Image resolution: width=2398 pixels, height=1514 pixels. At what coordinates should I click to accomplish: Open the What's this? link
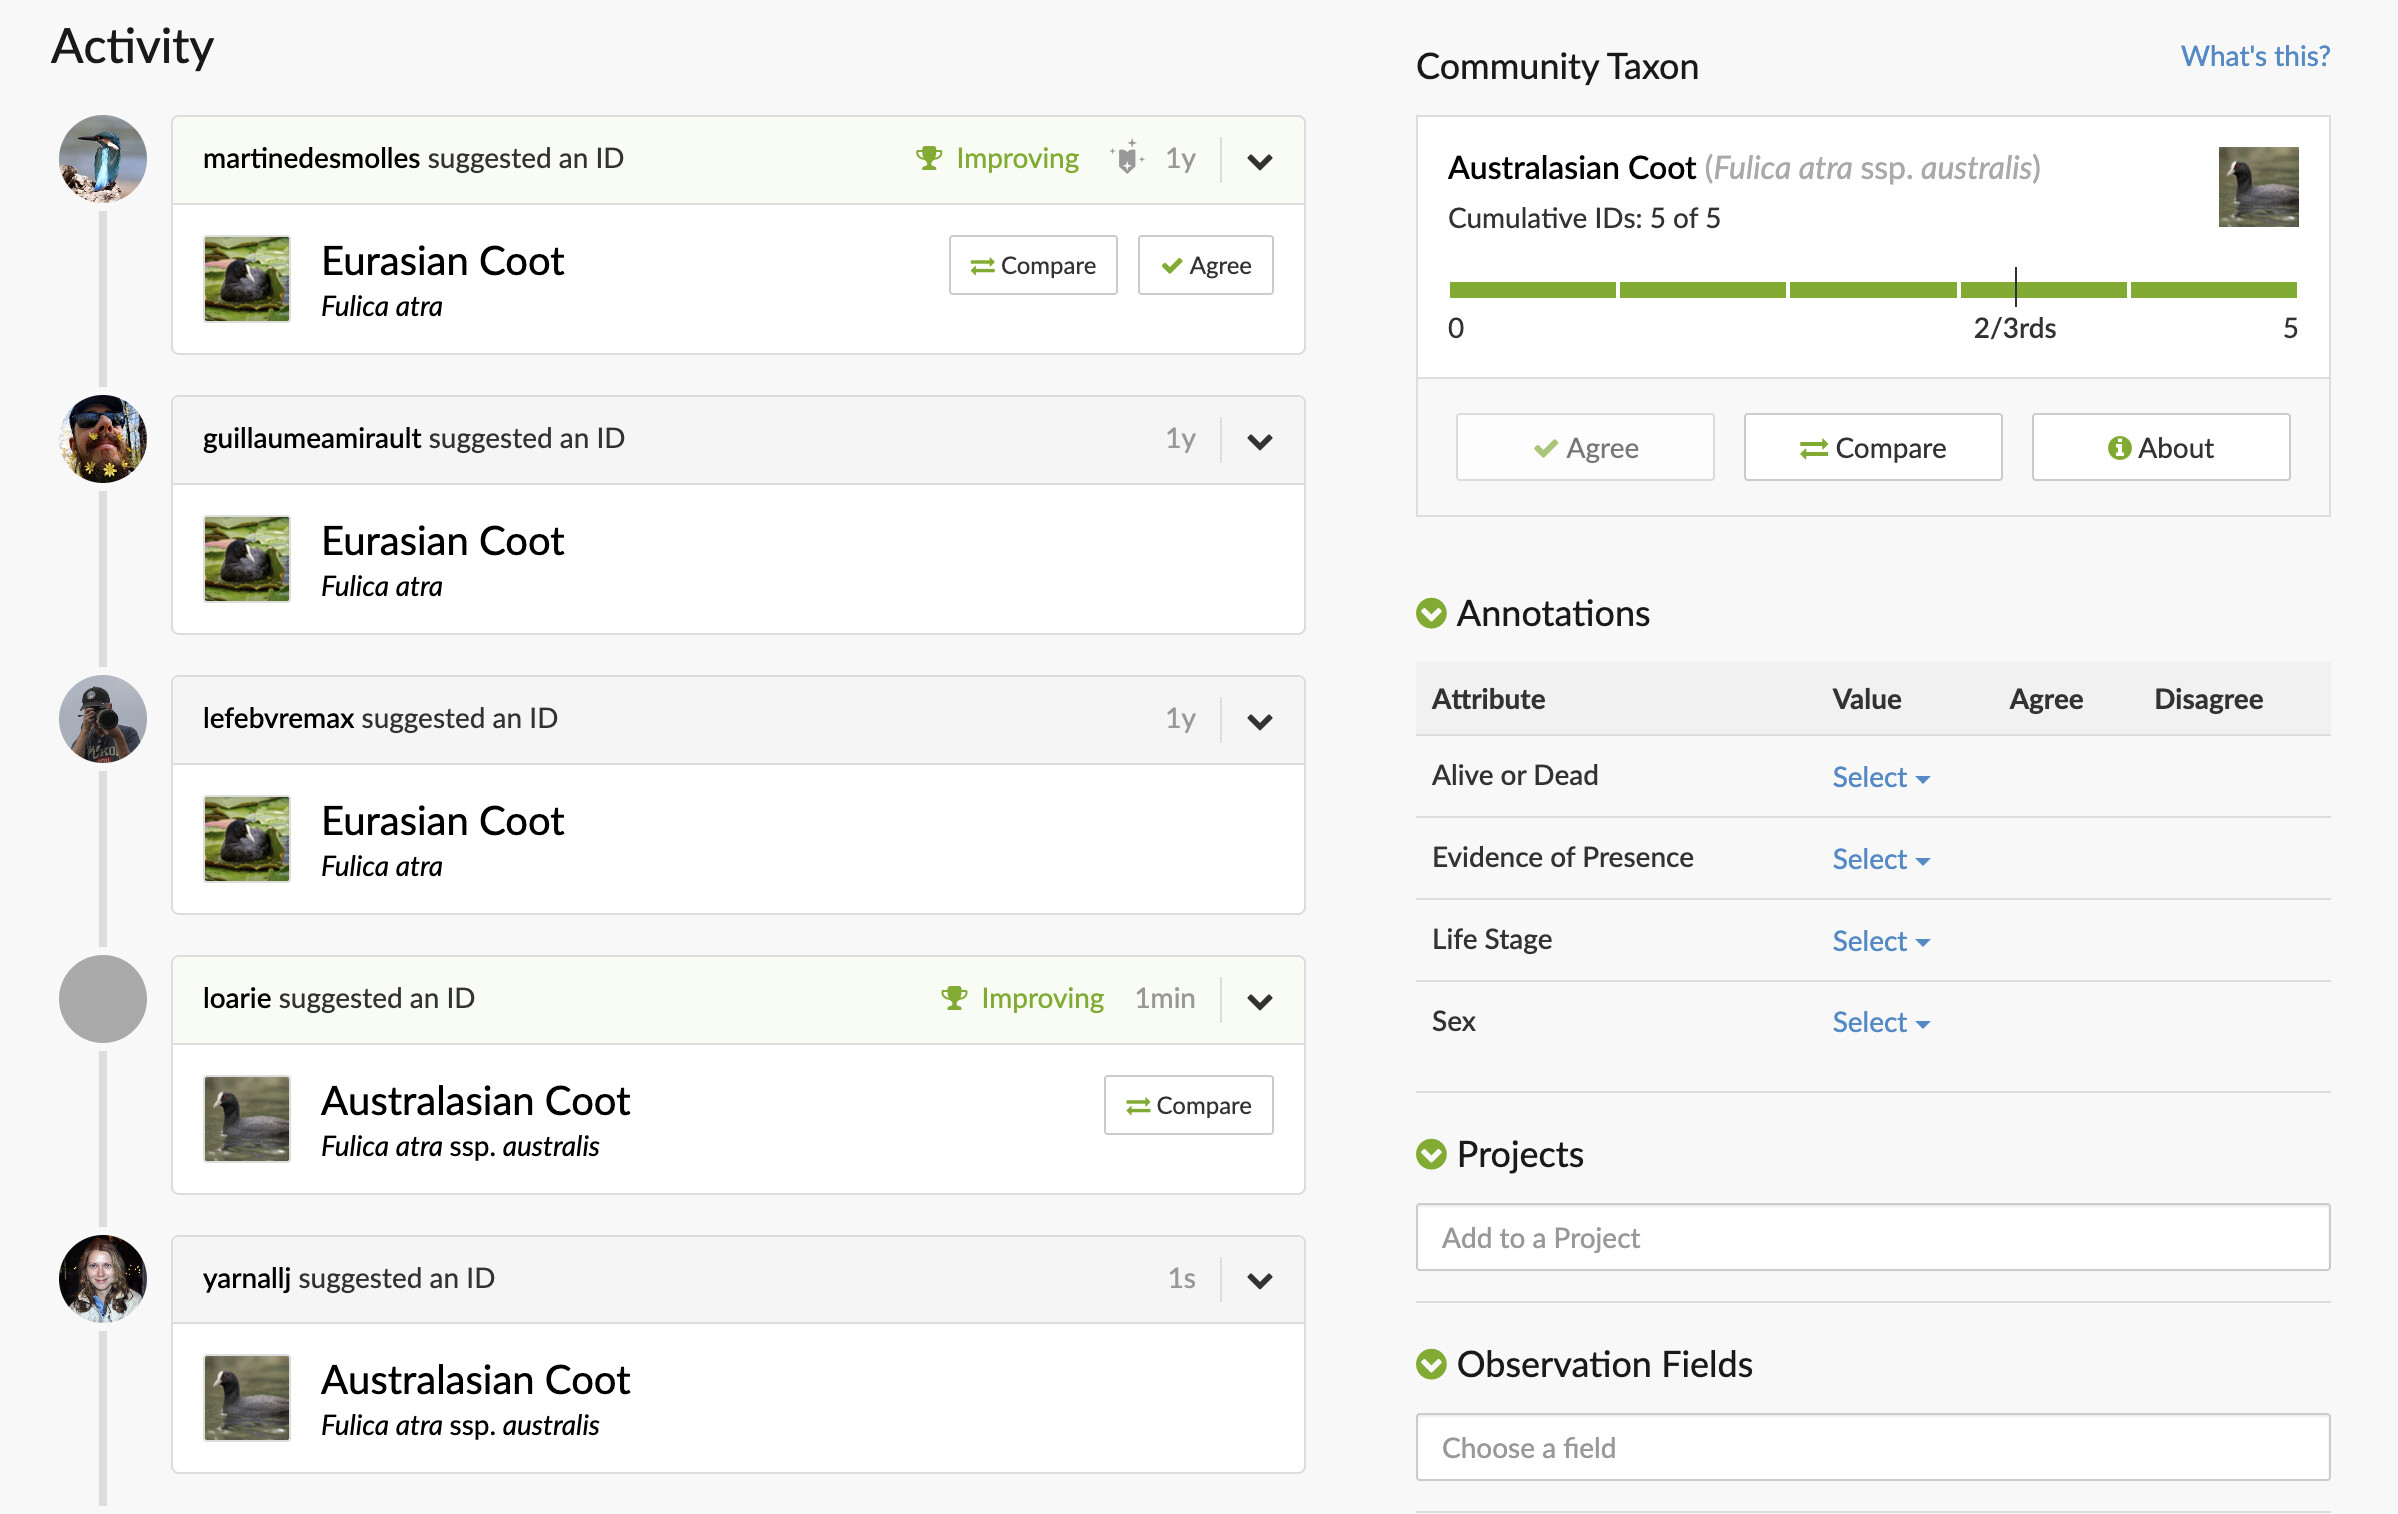click(x=2254, y=56)
